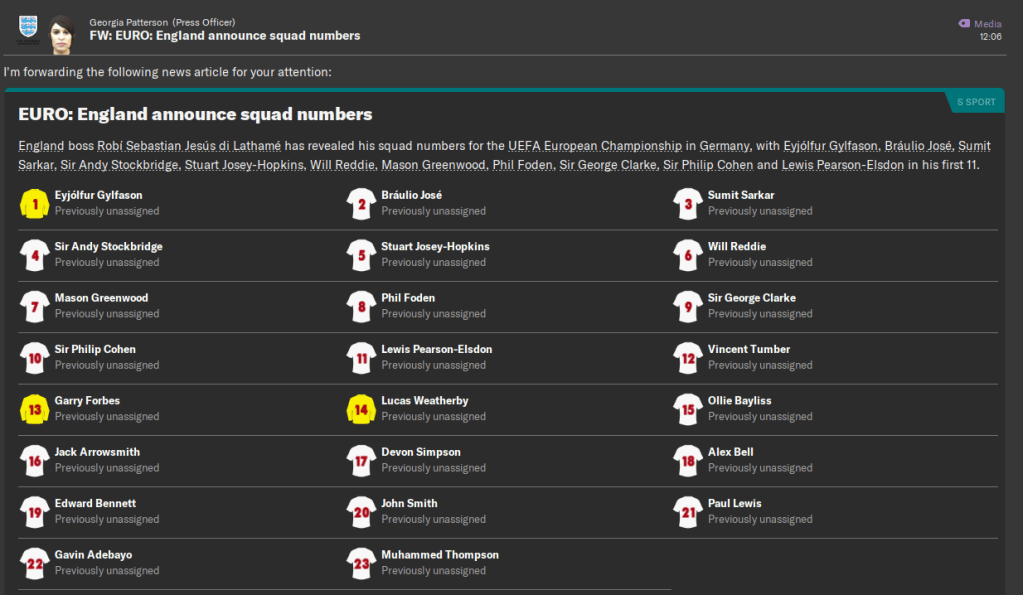
Task: Click the number 21 shirt icon
Action: 688,512
